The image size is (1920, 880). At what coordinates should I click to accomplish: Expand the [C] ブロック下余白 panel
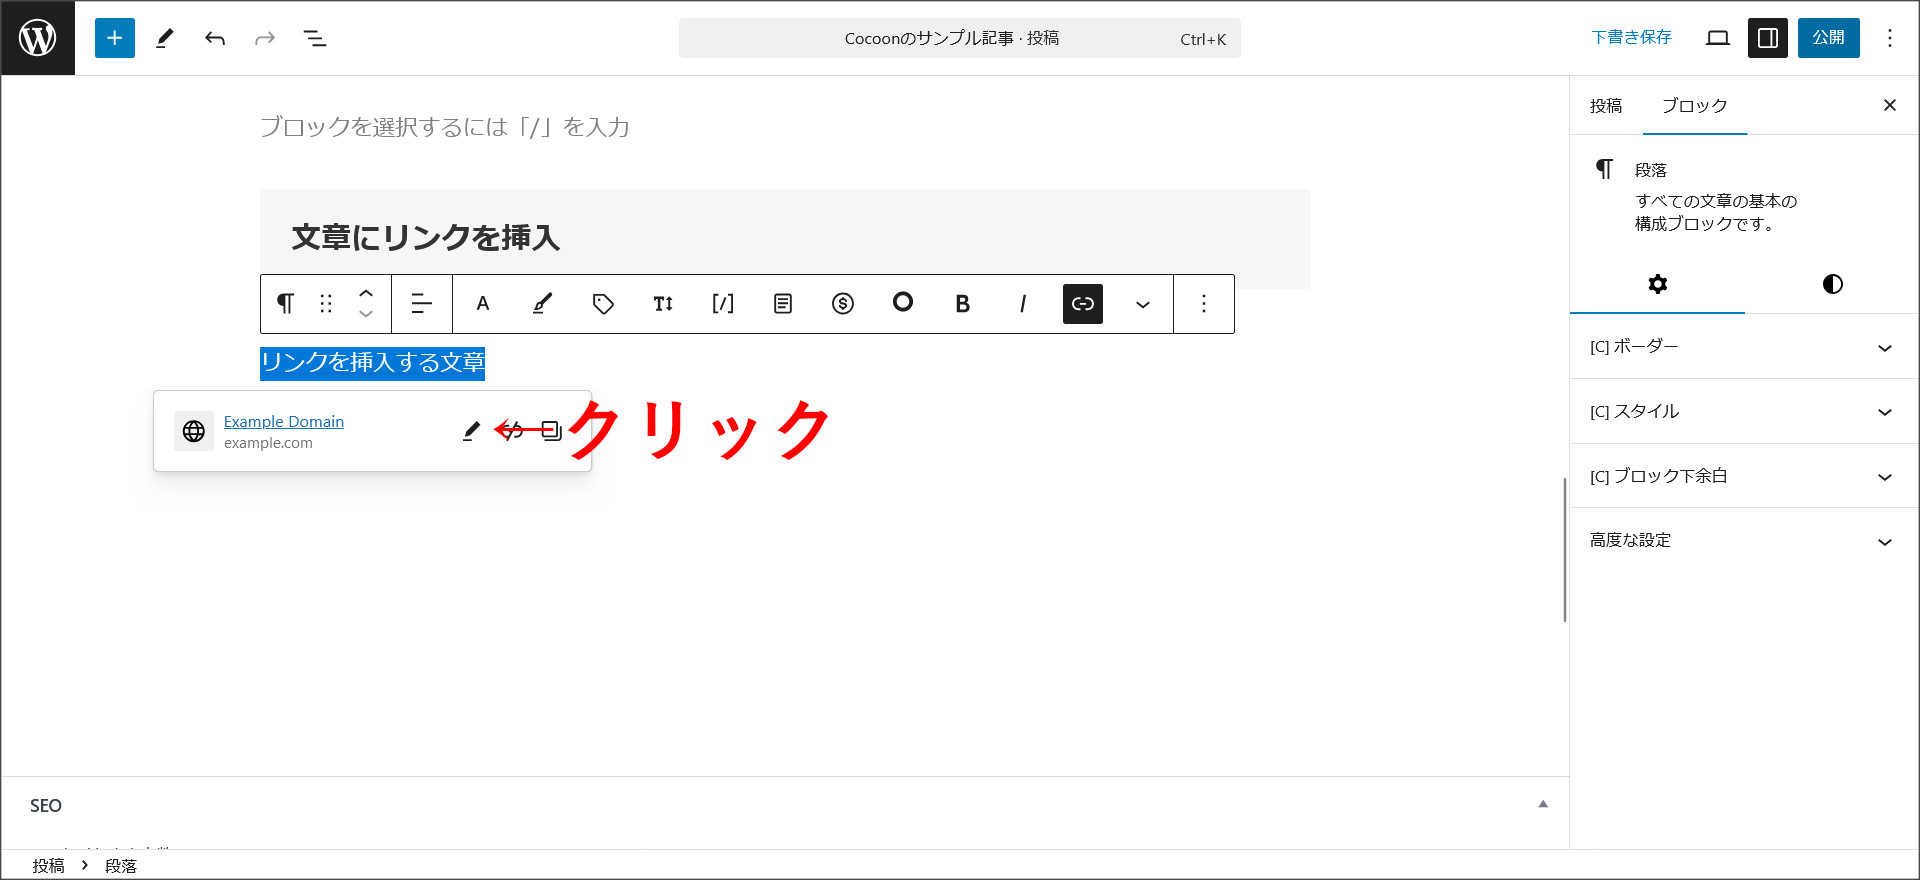(1743, 476)
